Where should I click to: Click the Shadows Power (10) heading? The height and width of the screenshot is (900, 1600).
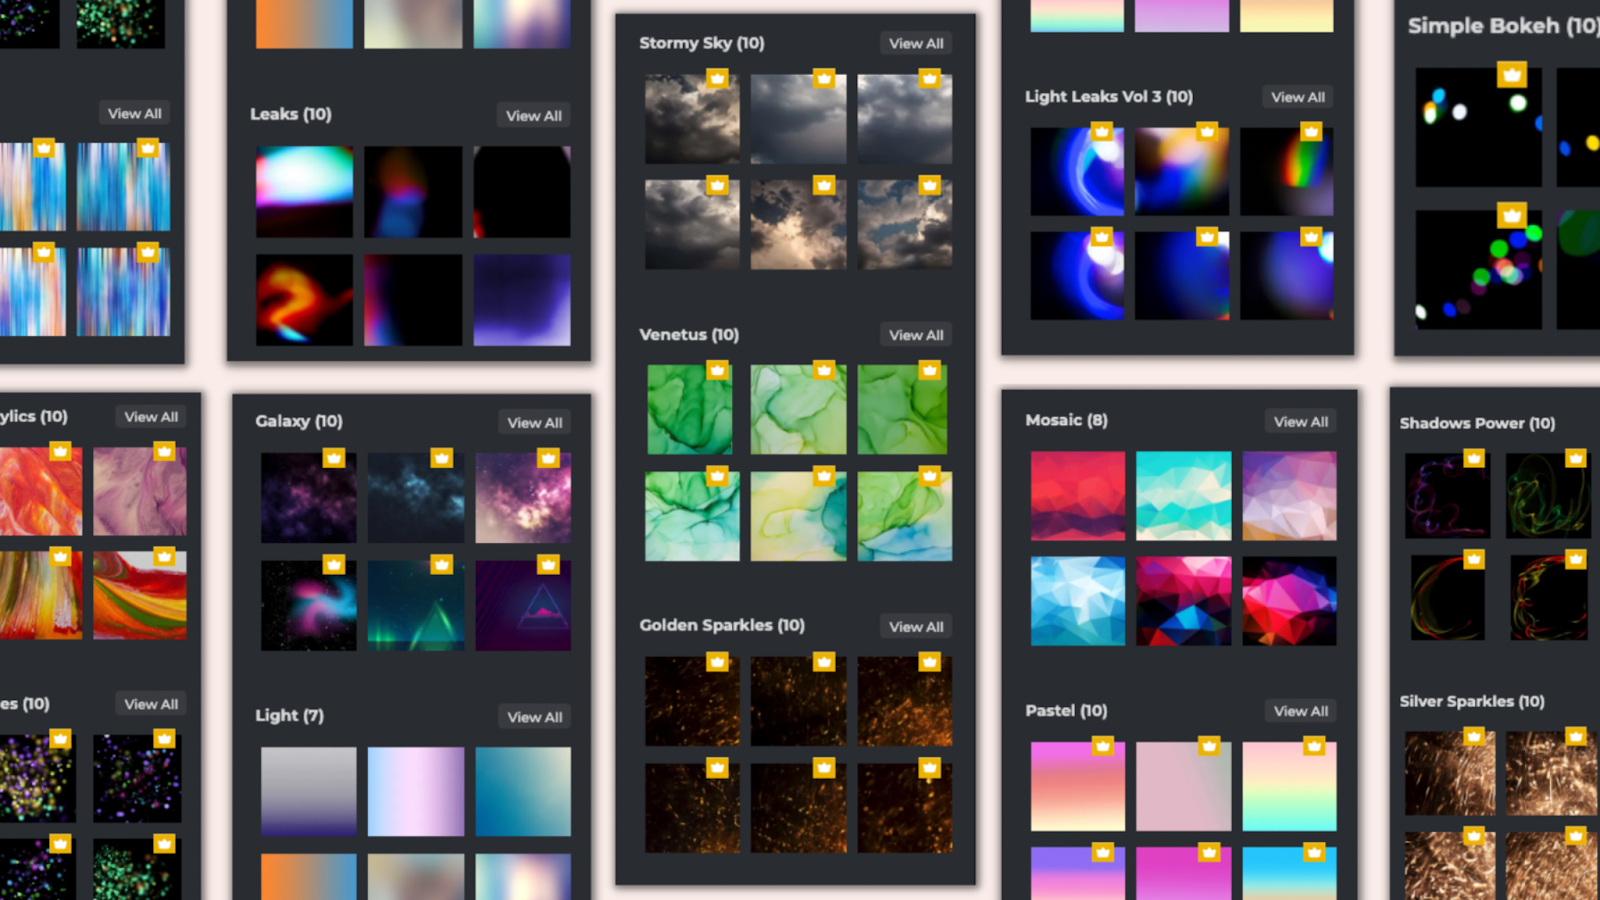pos(1477,423)
